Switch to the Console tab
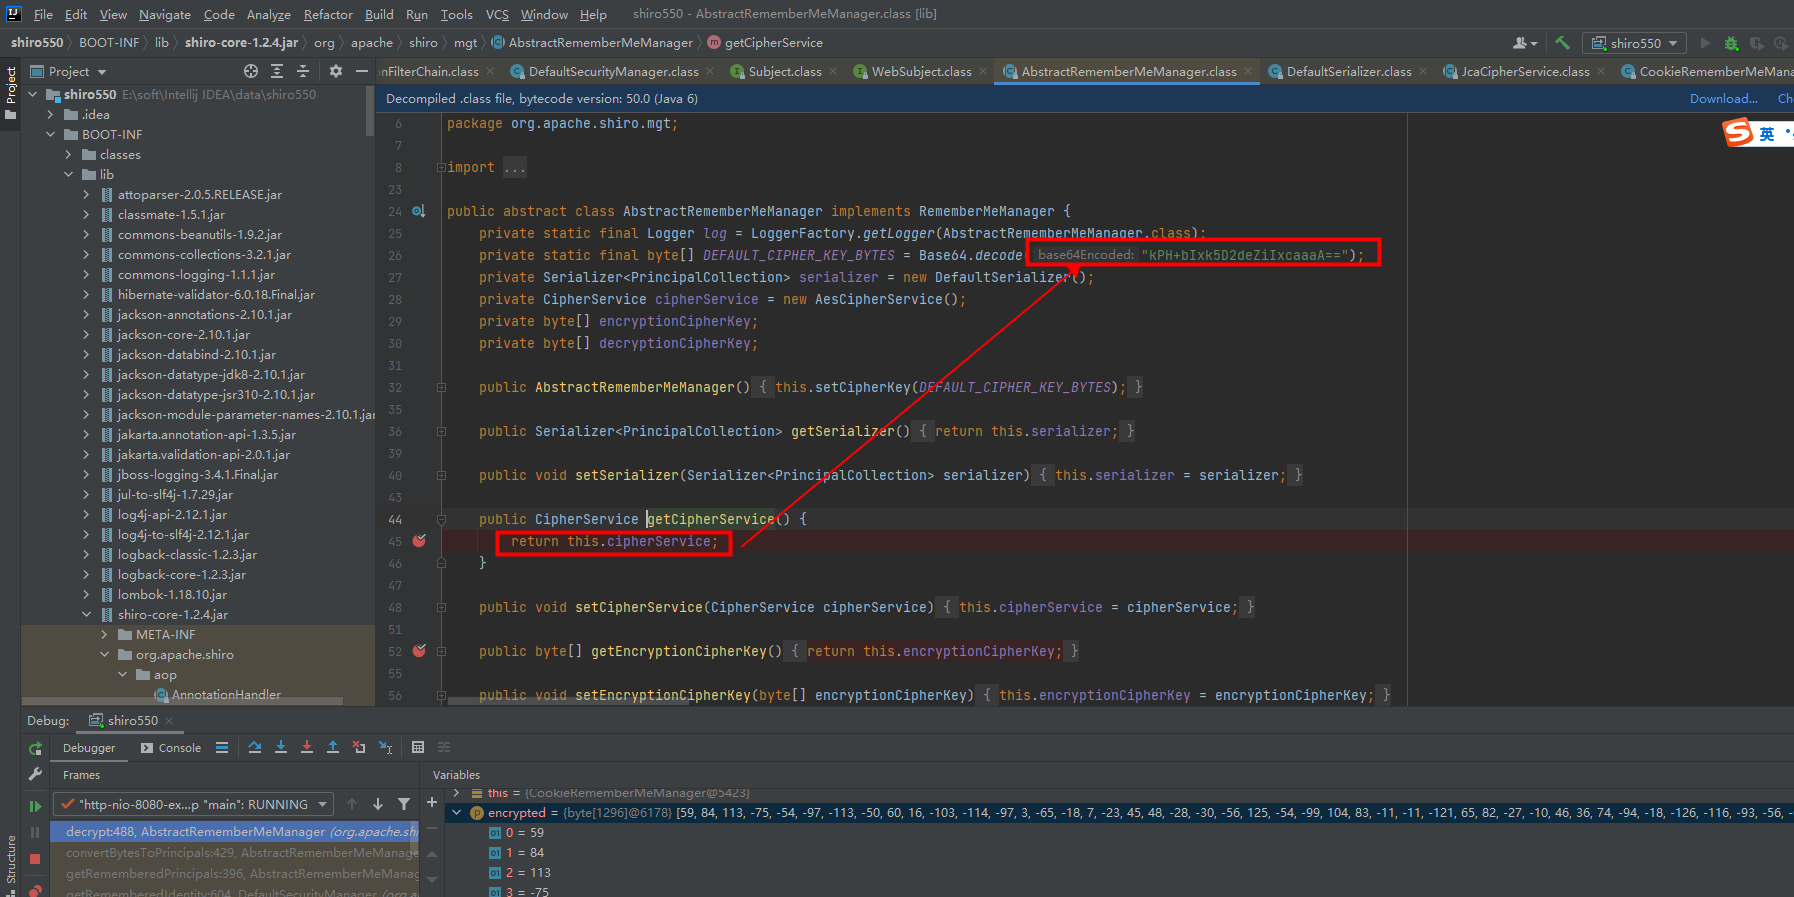The image size is (1794, 897). [171, 747]
